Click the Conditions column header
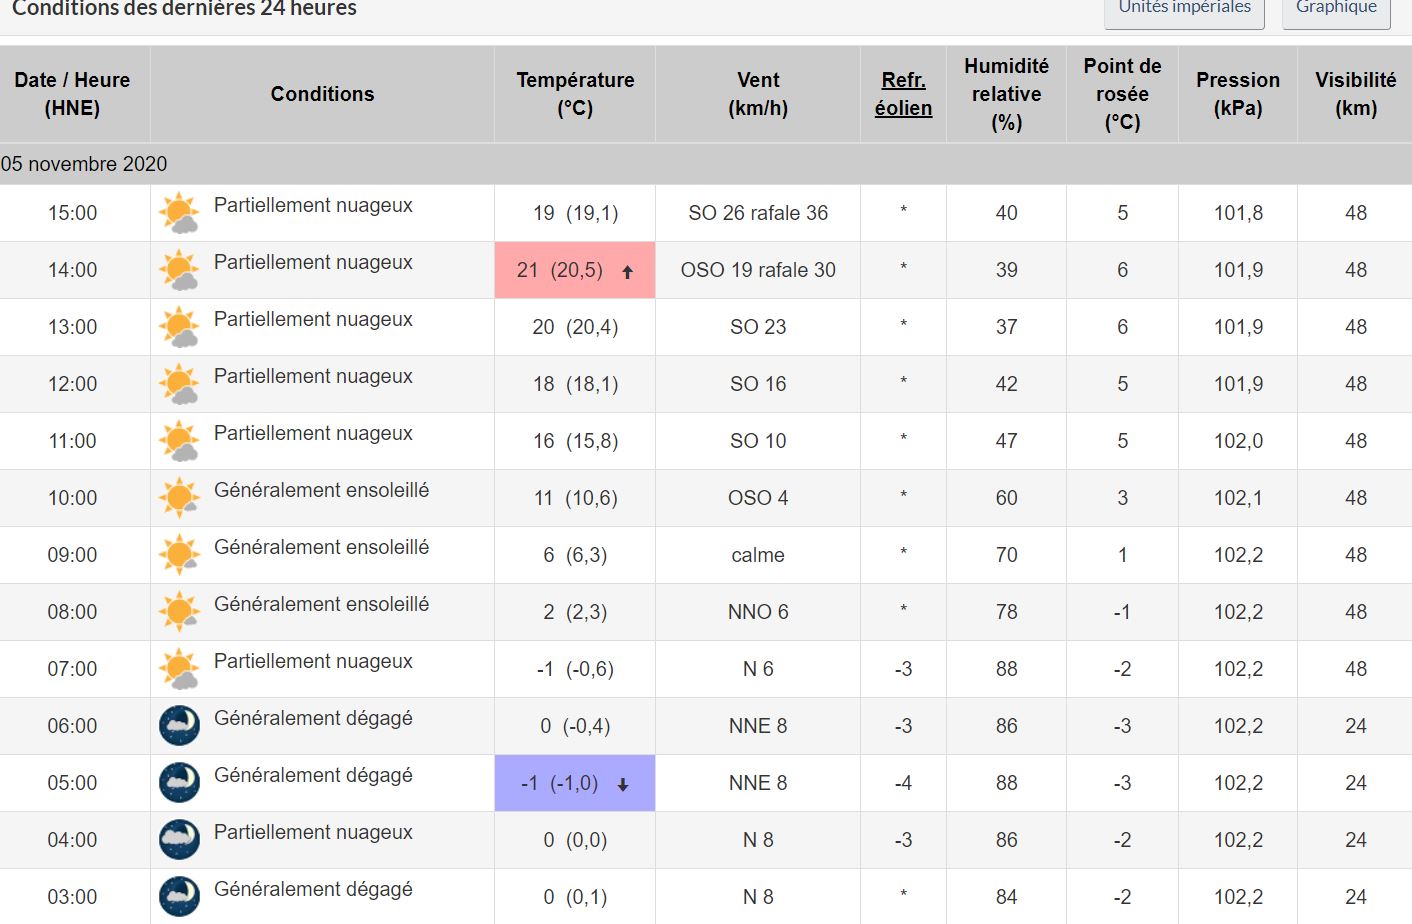 click(322, 94)
